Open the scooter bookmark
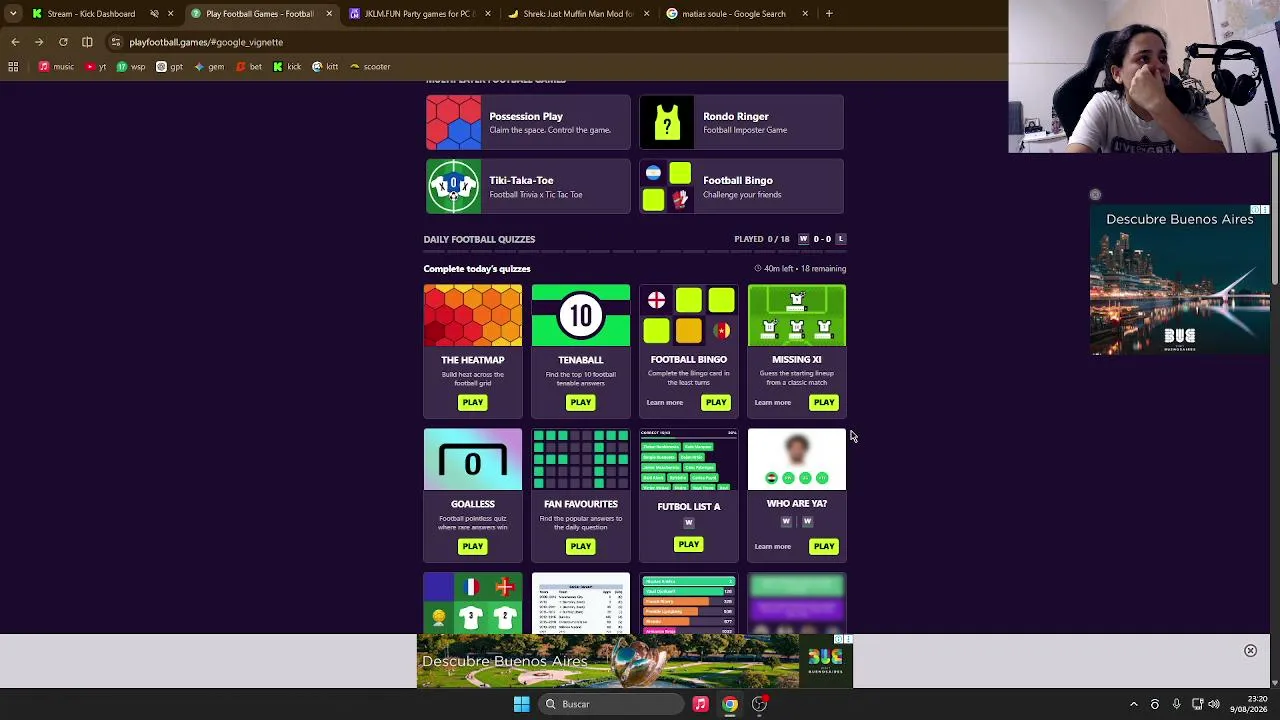Viewport: 1280px width, 720px height. tap(370, 67)
